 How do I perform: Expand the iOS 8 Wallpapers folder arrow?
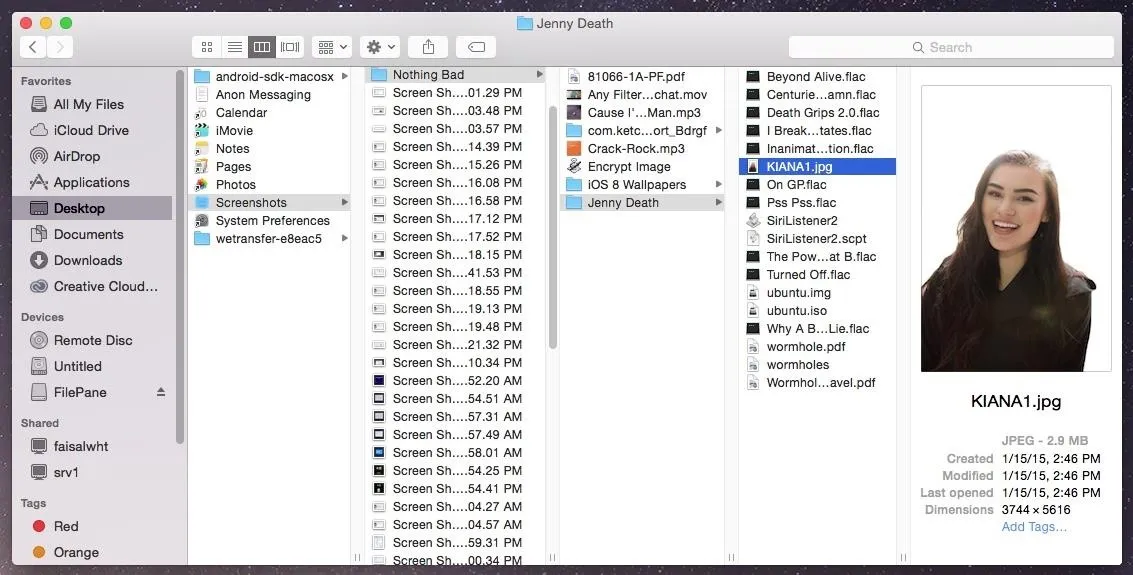pyautogui.click(x=718, y=184)
